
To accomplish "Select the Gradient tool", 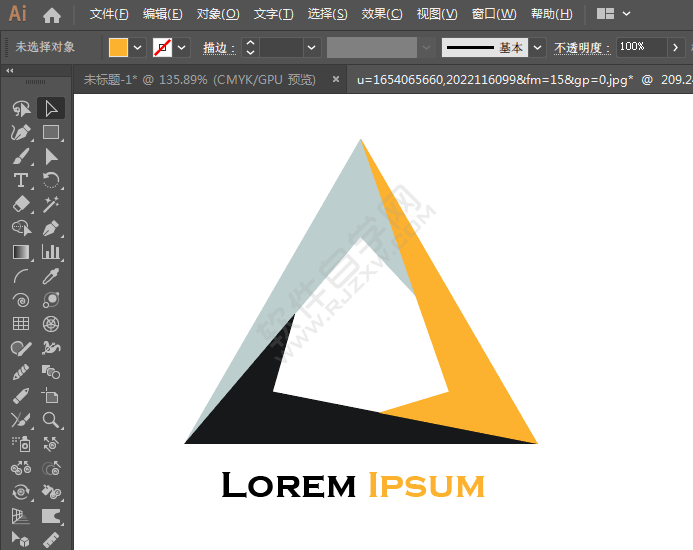I will tap(20, 252).
